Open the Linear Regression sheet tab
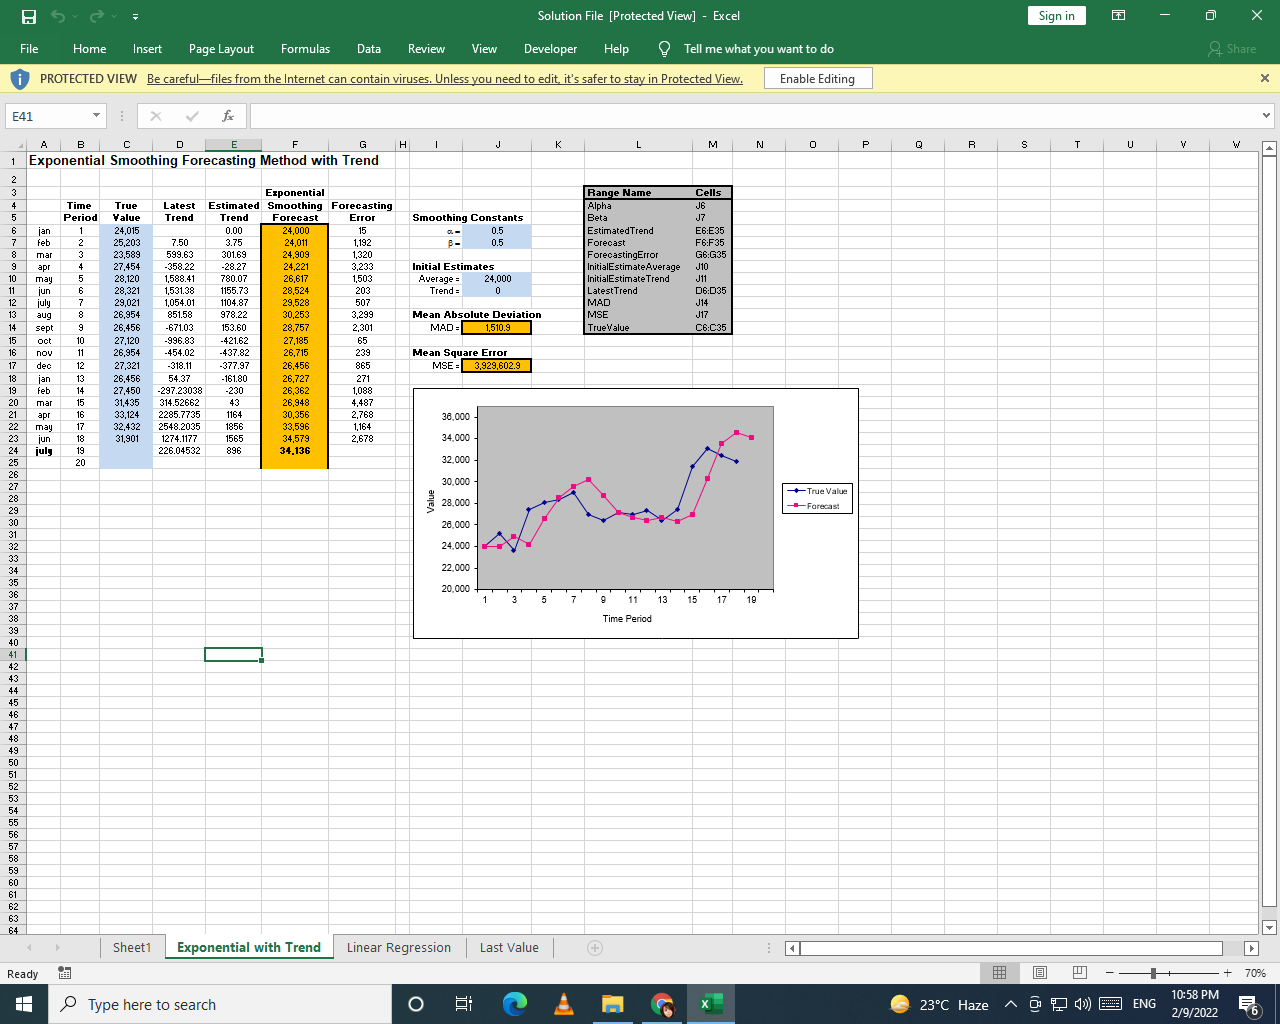The image size is (1280, 1024). (x=399, y=947)
